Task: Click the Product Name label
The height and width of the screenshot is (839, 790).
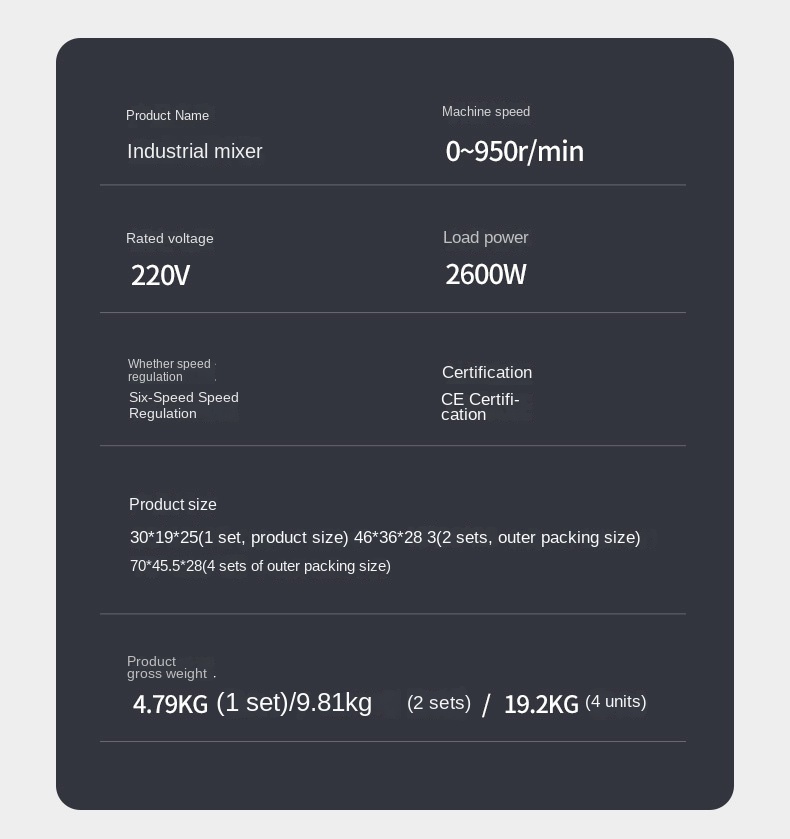Action: coord(168,116)
